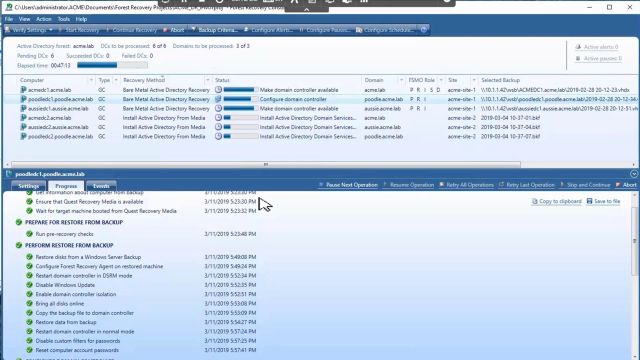Open Site column filter dropdown
This screenshot has width=640, height=360.
coord(473,80)
